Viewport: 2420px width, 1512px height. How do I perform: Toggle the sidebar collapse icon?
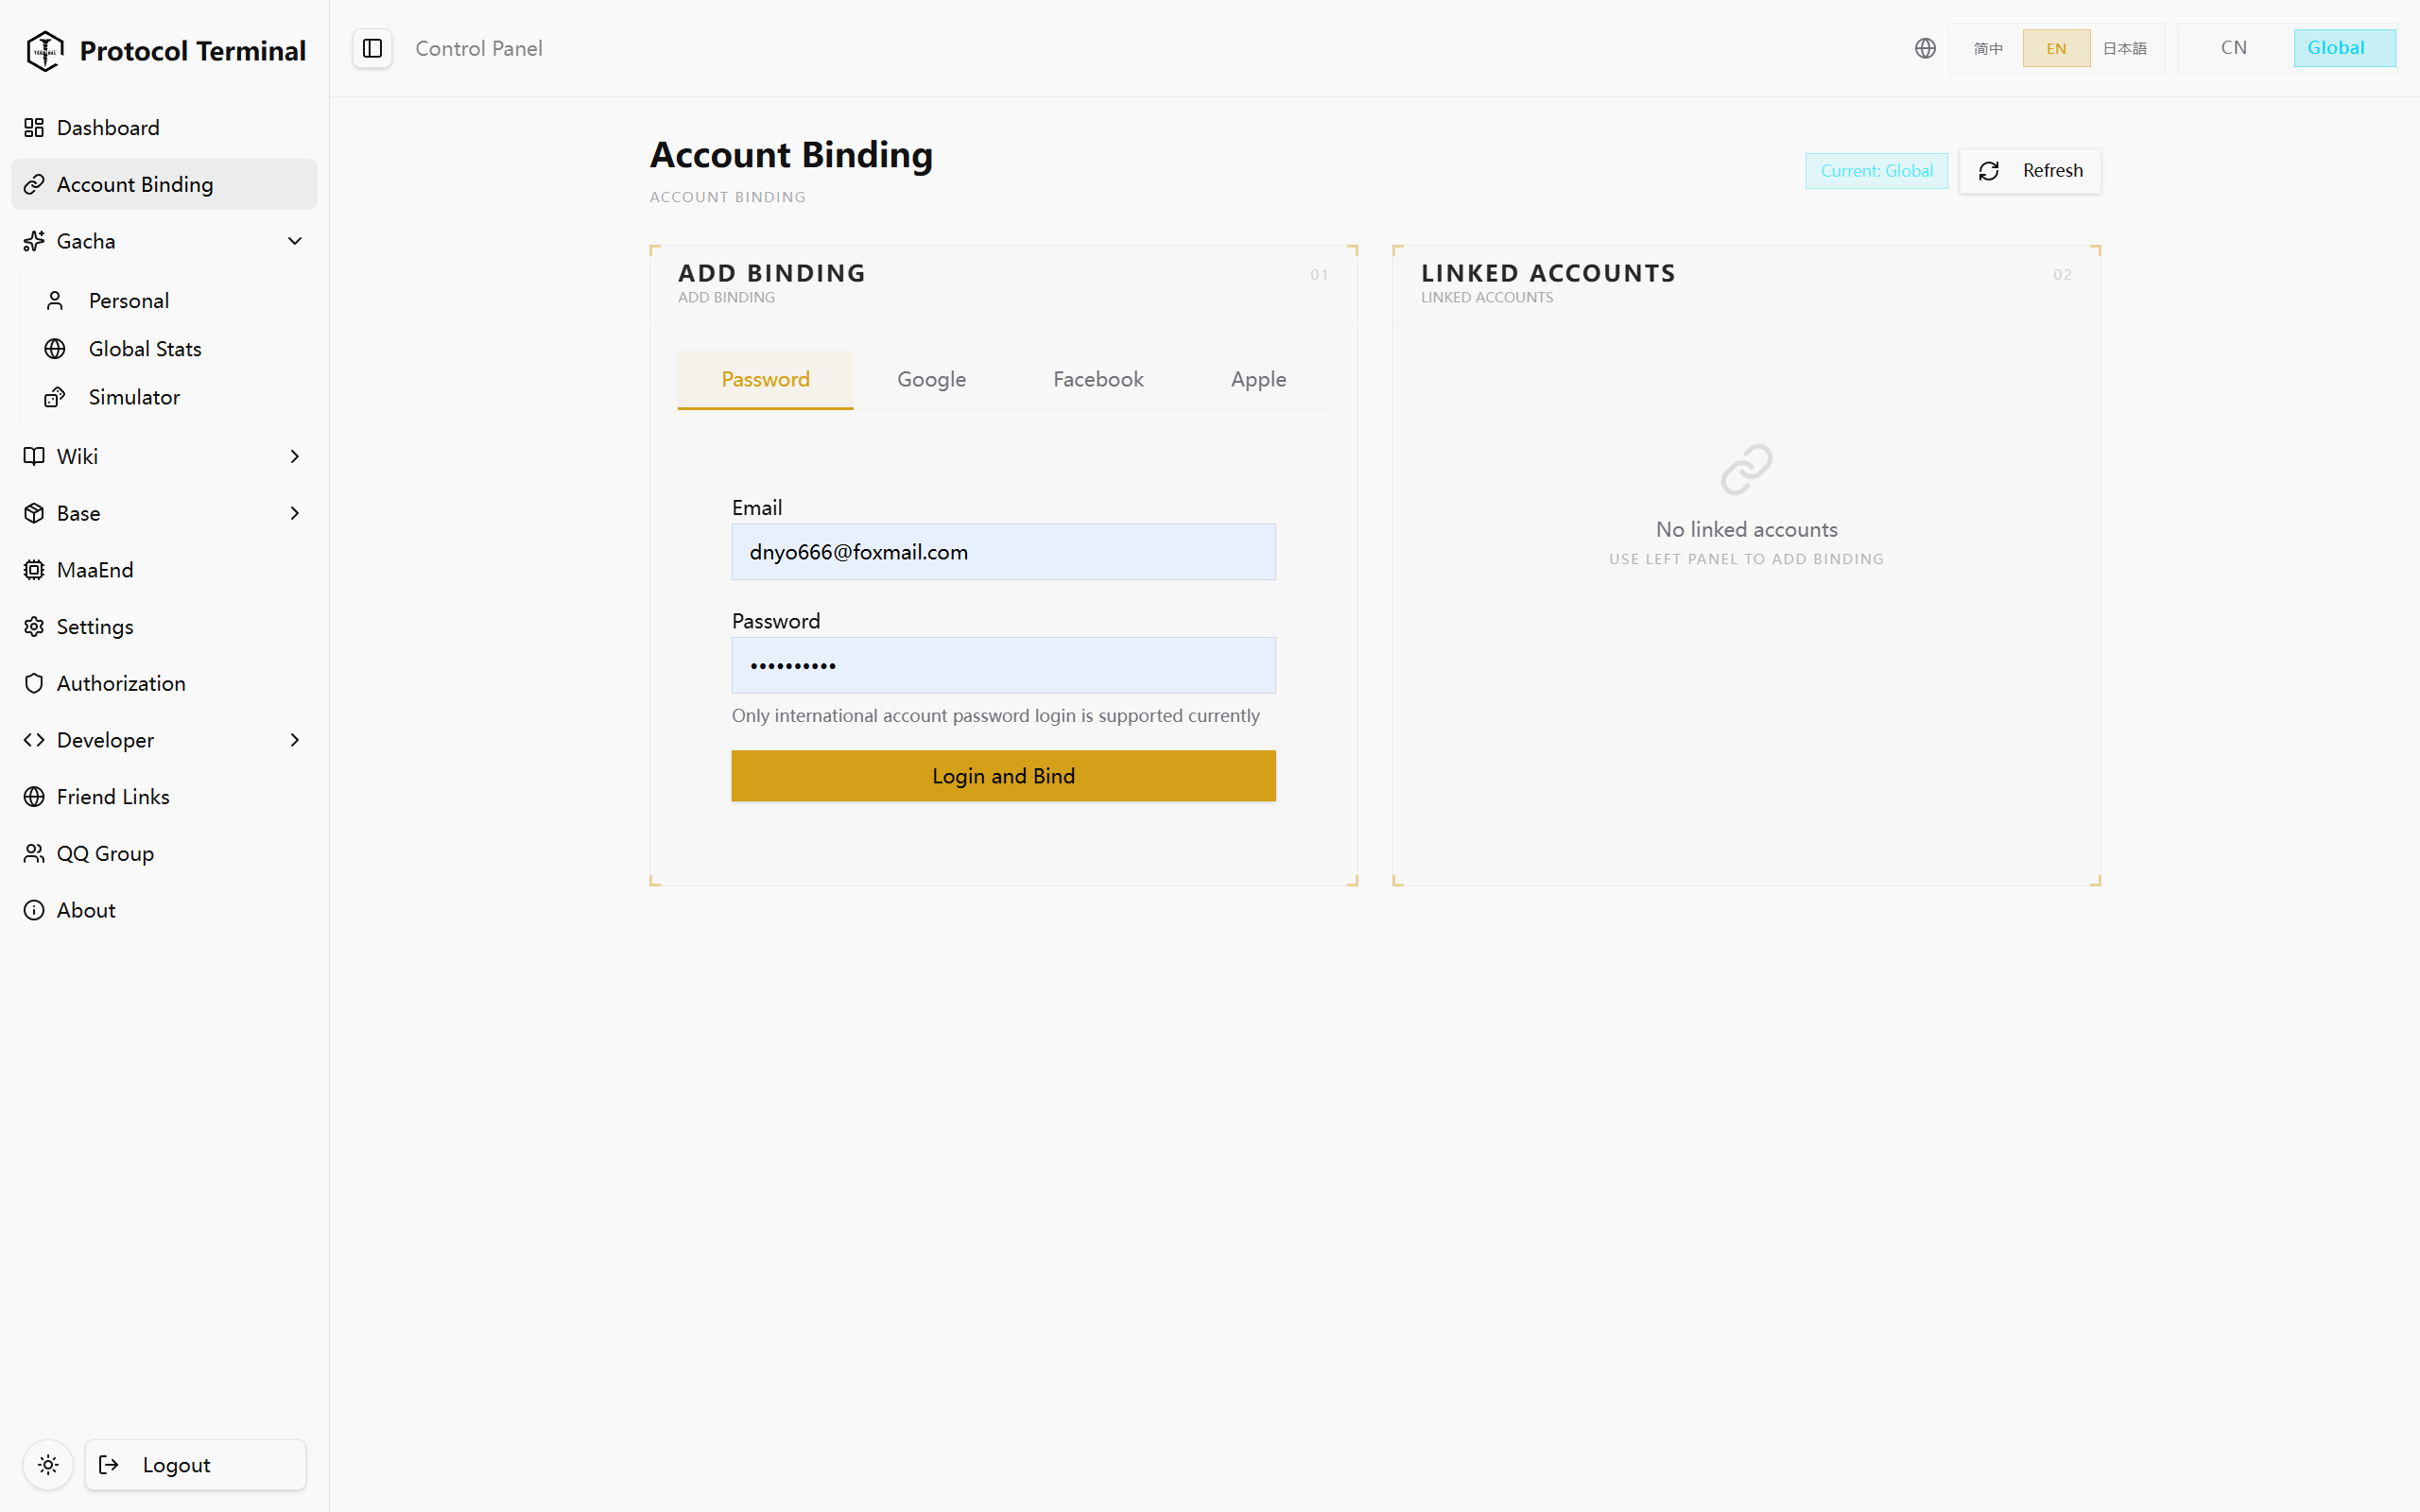pyautogui.click(x=372, y=48)
